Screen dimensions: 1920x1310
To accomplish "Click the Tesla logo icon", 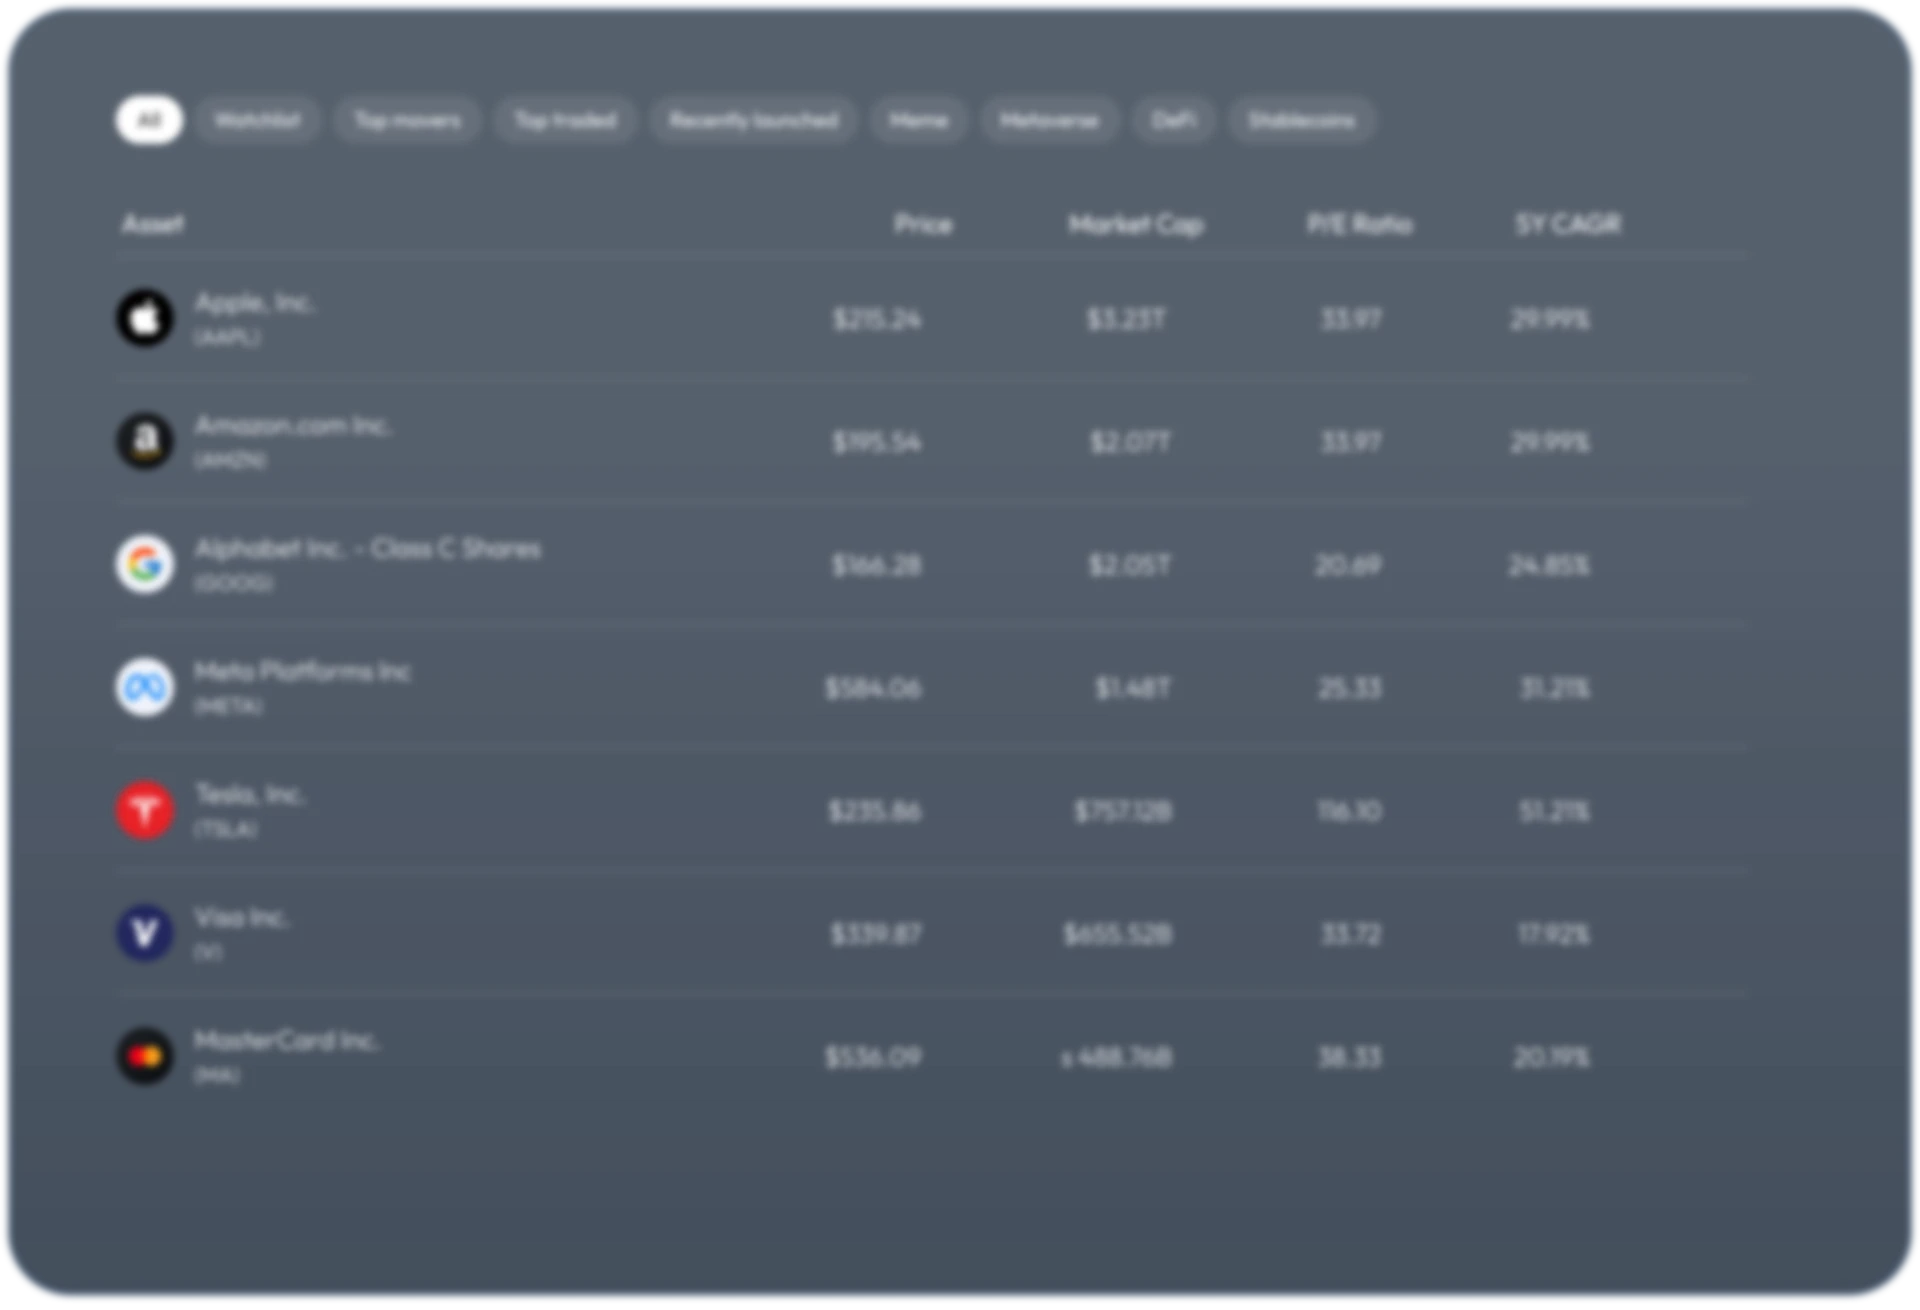I will coord(145,810).
